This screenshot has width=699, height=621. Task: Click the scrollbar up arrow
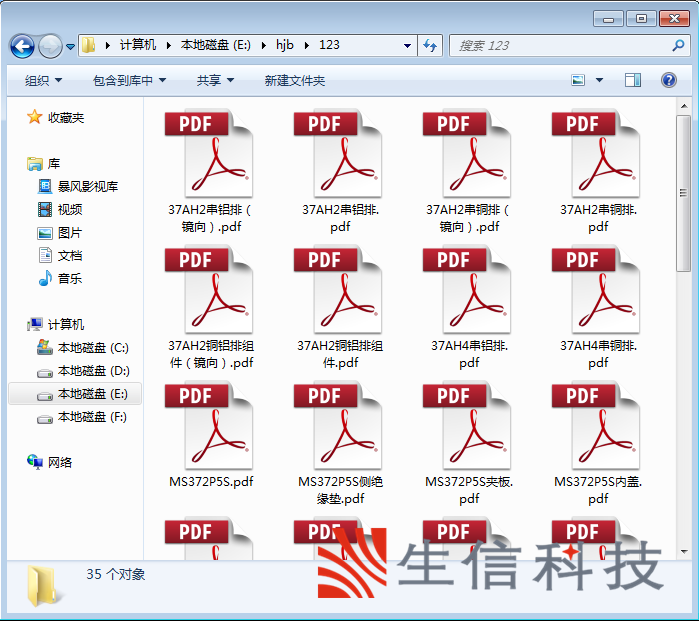point(683,106)
